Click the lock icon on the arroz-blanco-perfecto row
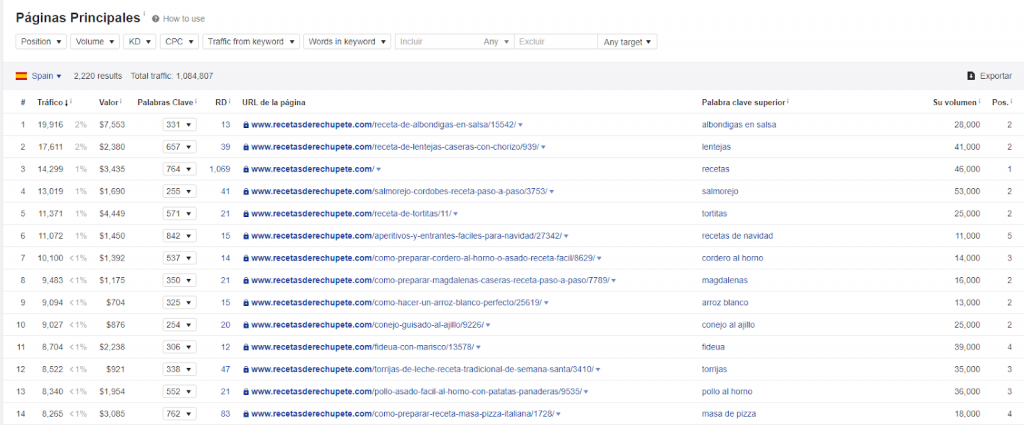 point(246,302)
